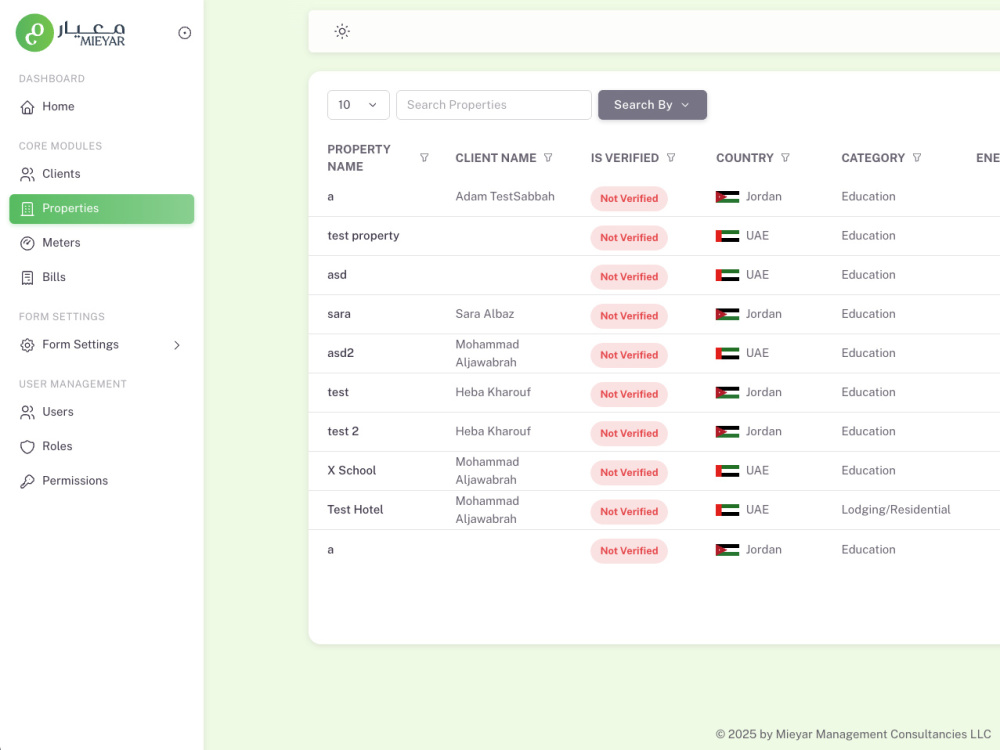Click the Mieyar logo
Image resolution: width=1000 pixels, height=750 pixels.
coord(71,33)
